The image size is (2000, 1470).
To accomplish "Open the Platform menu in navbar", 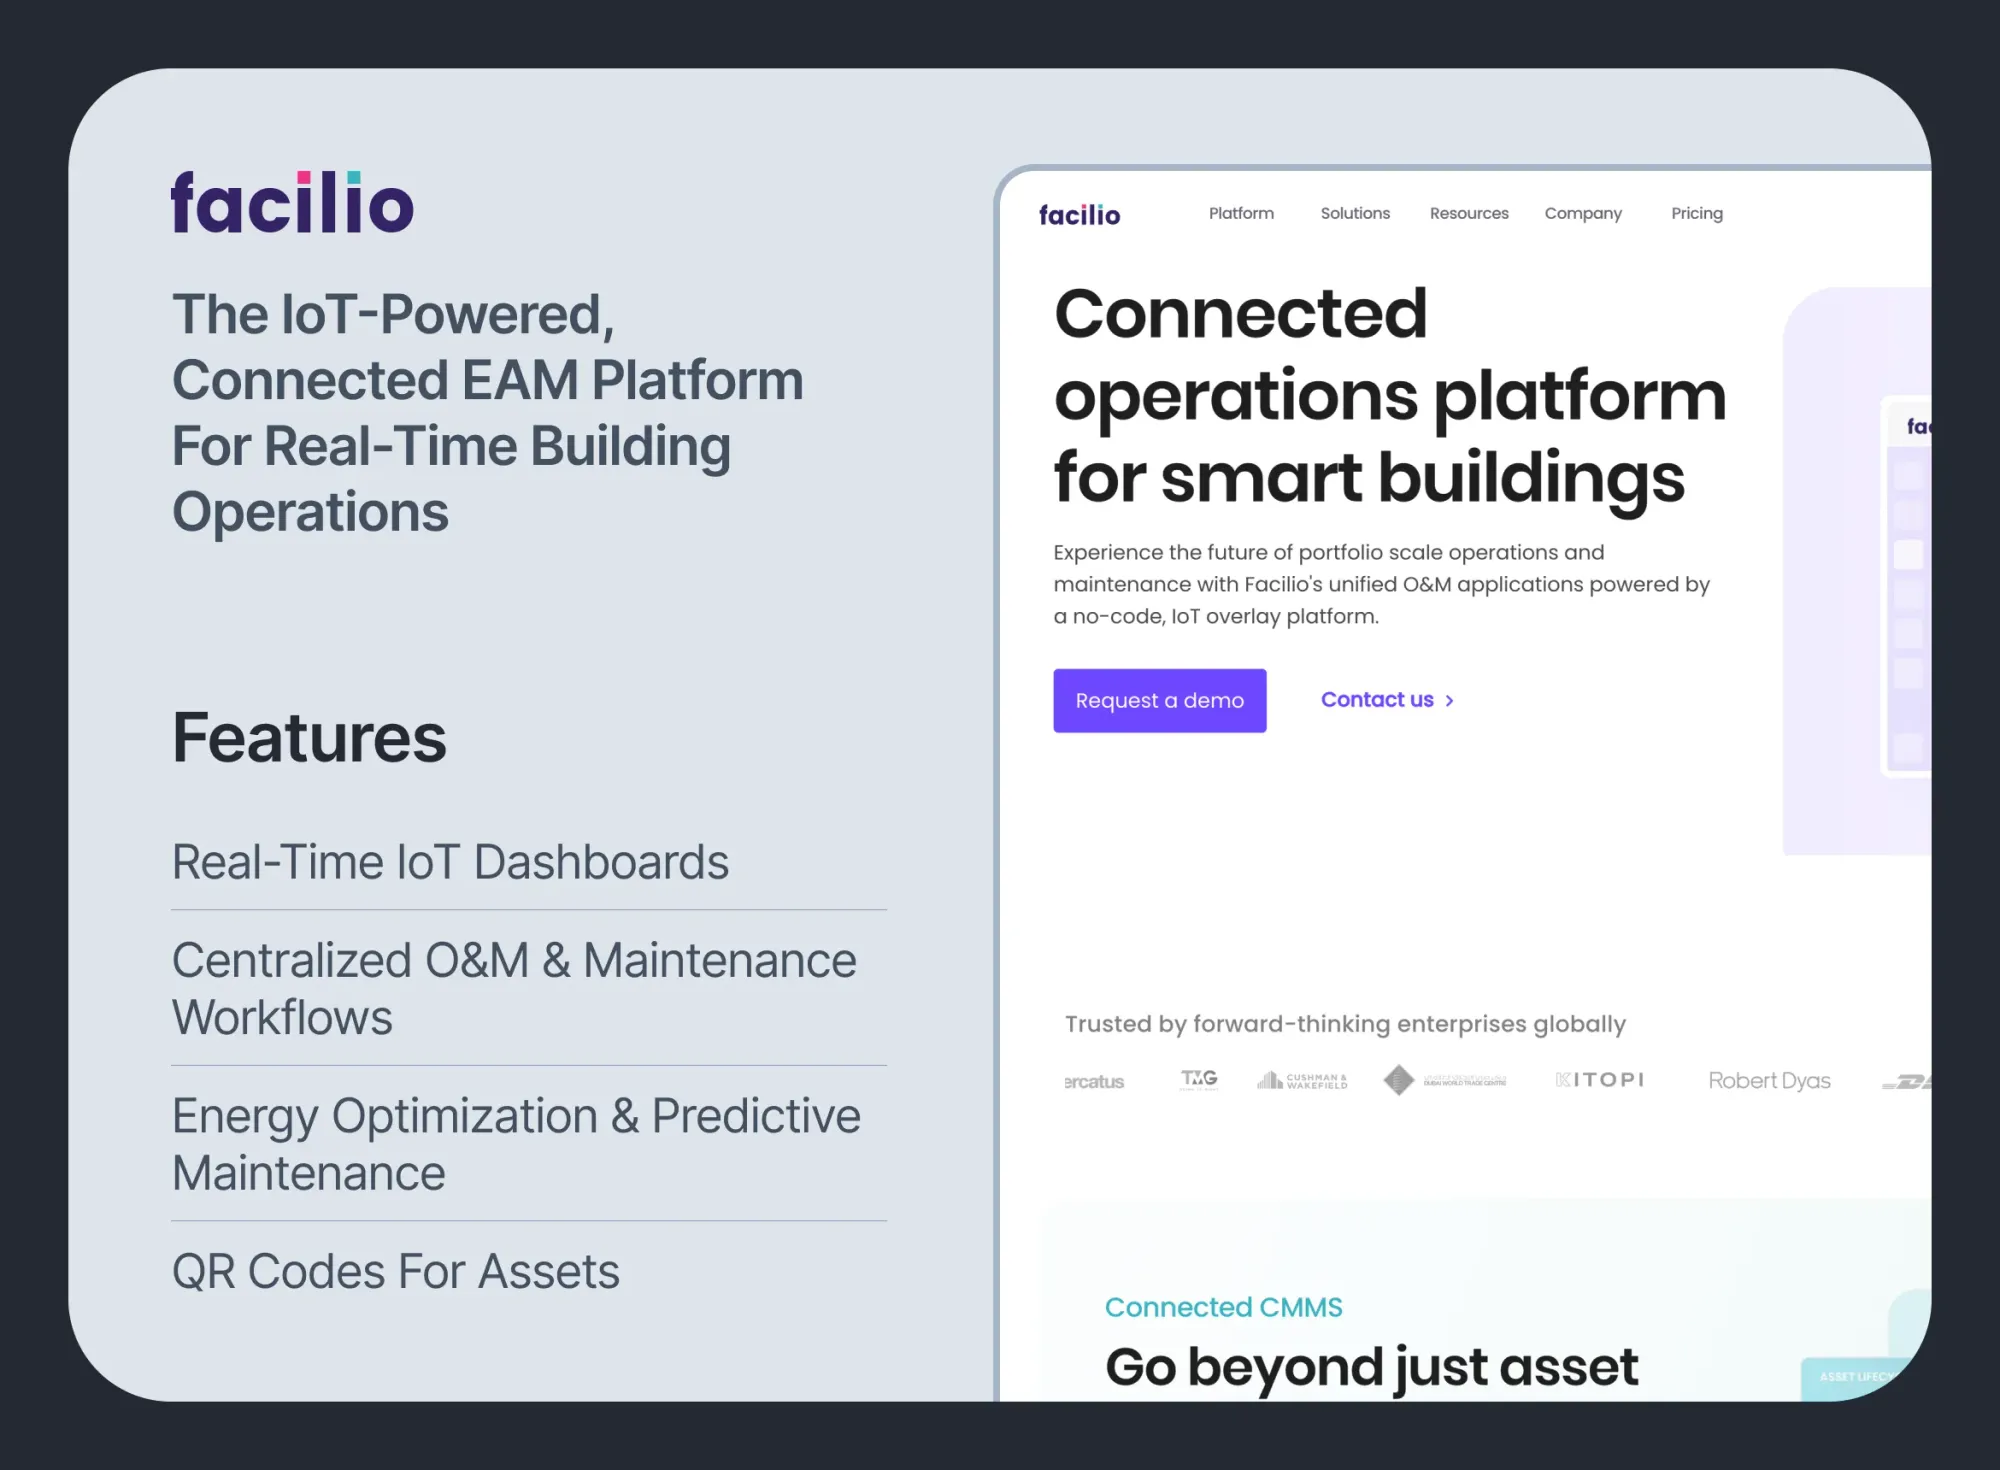I will (x=1241, y=214).
